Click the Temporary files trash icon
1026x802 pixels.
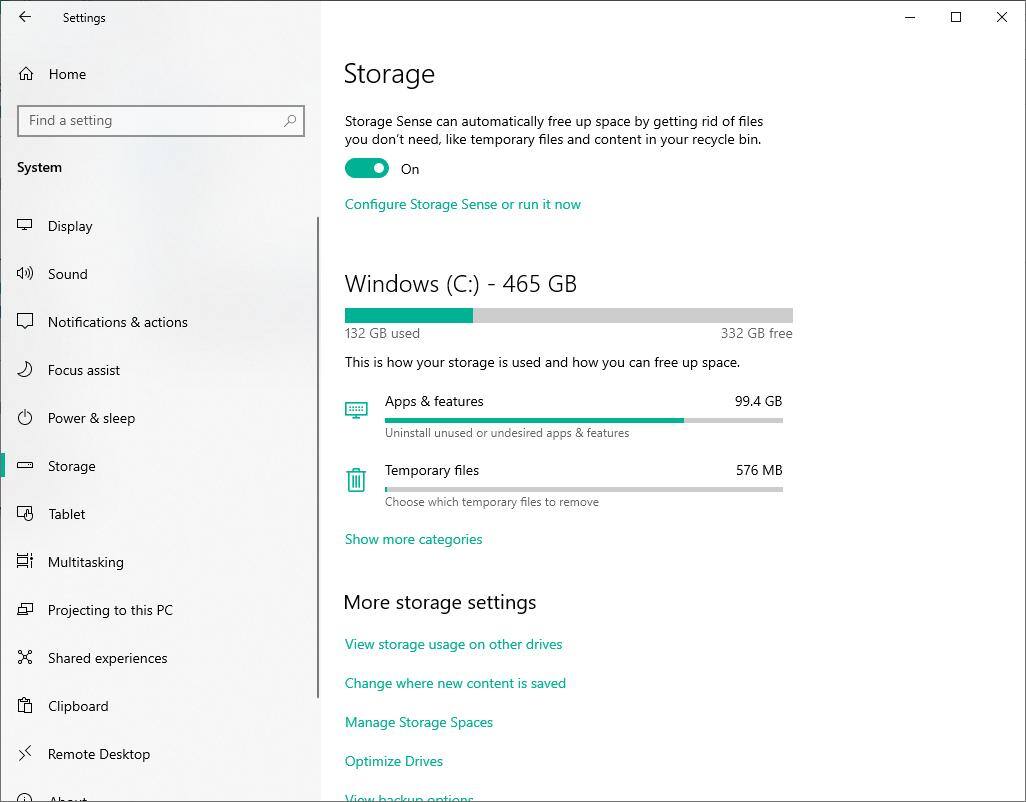pyautogui.click(x=356, y=480)
